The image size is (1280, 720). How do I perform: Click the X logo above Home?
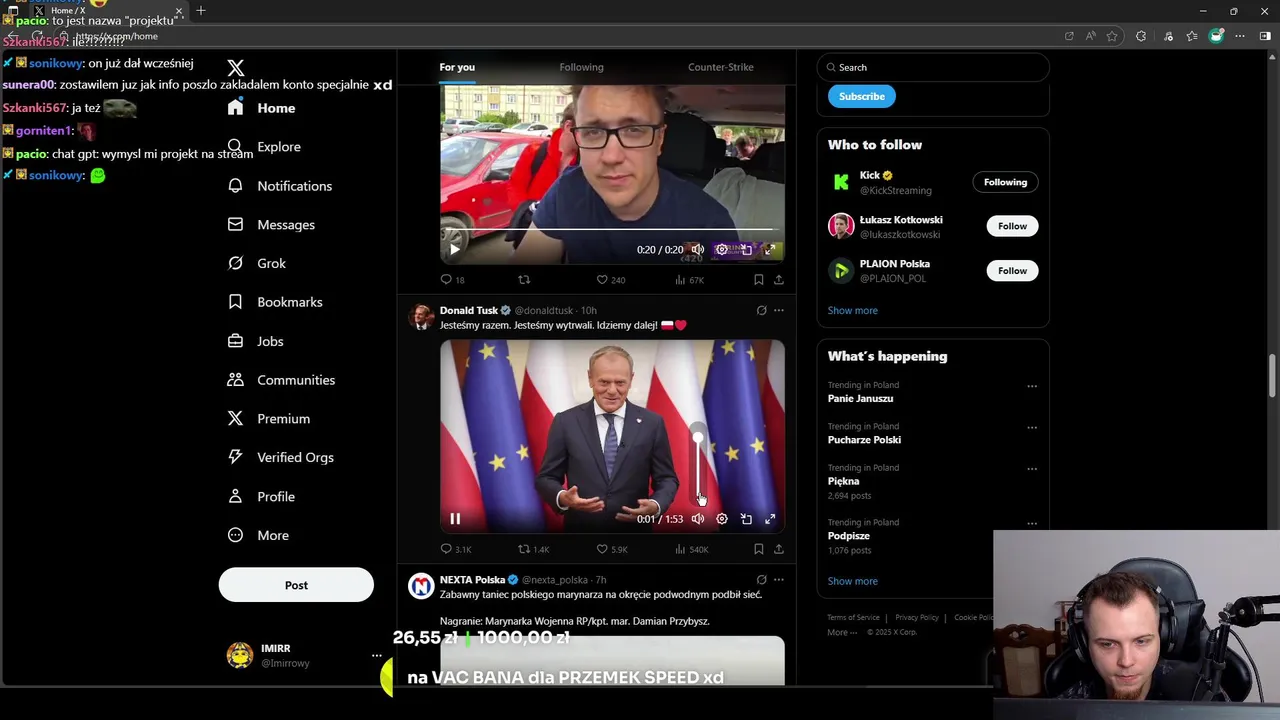[235, 68]
